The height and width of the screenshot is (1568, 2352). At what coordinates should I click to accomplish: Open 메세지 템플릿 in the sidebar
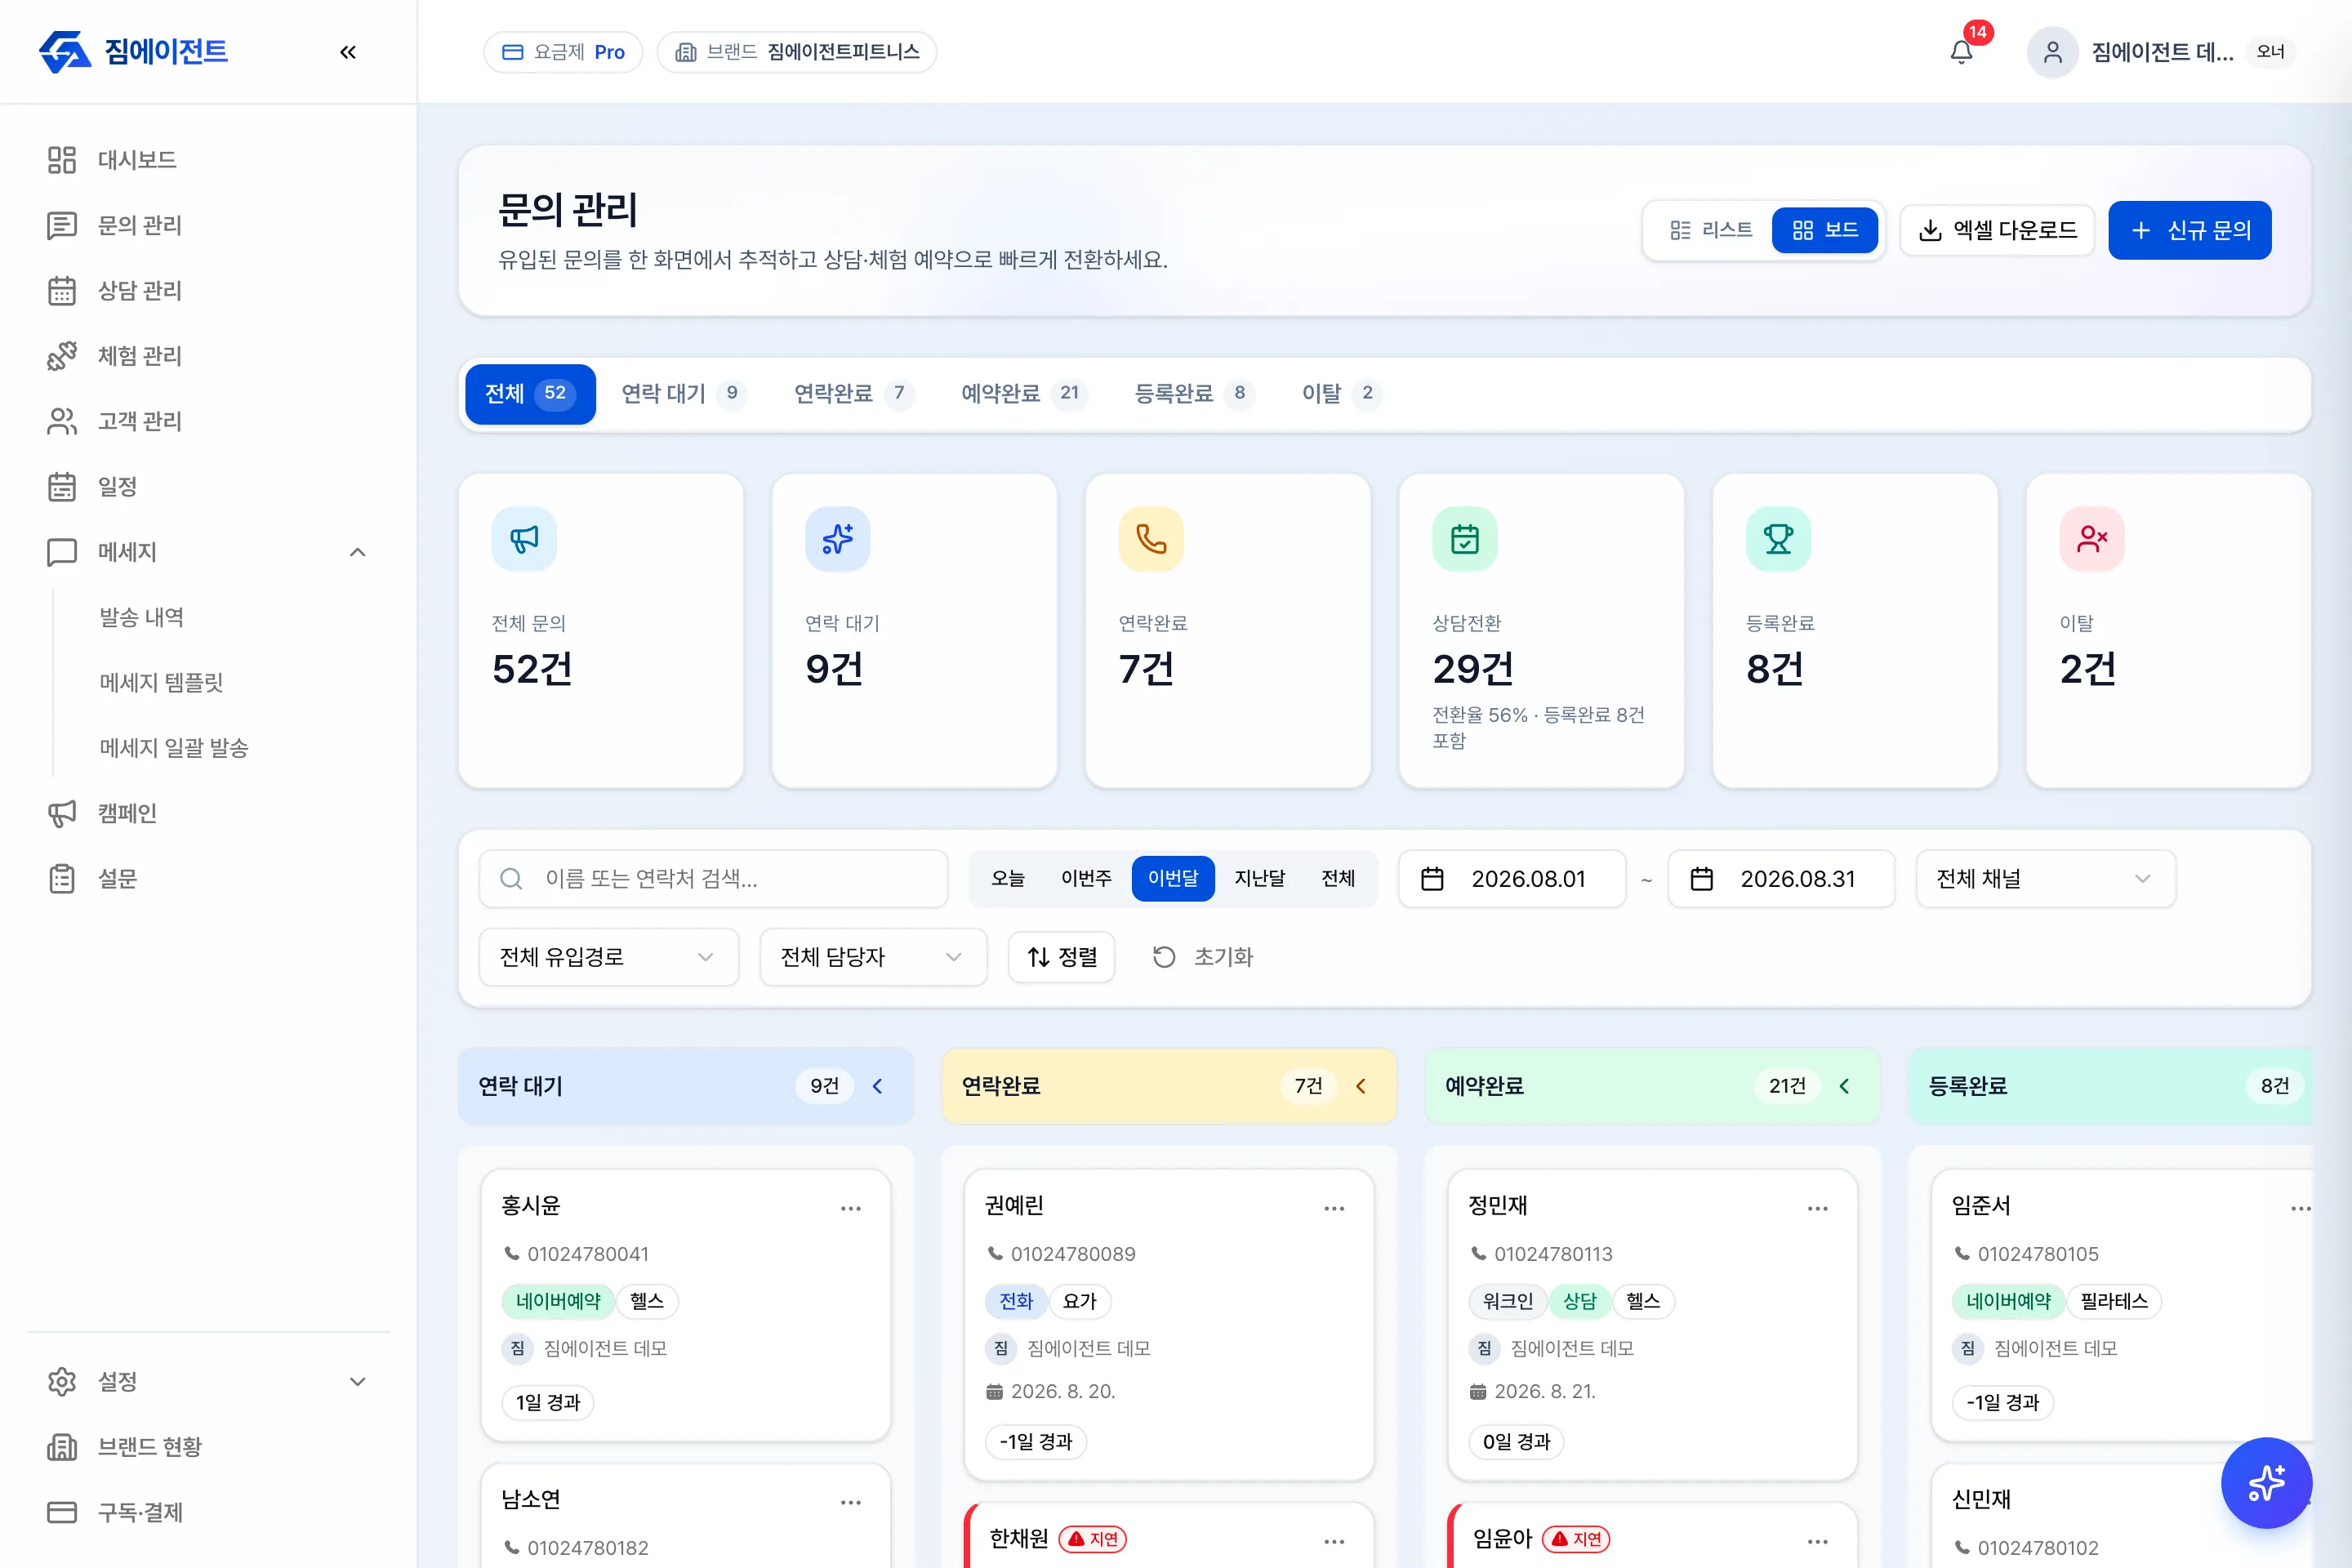161,682
